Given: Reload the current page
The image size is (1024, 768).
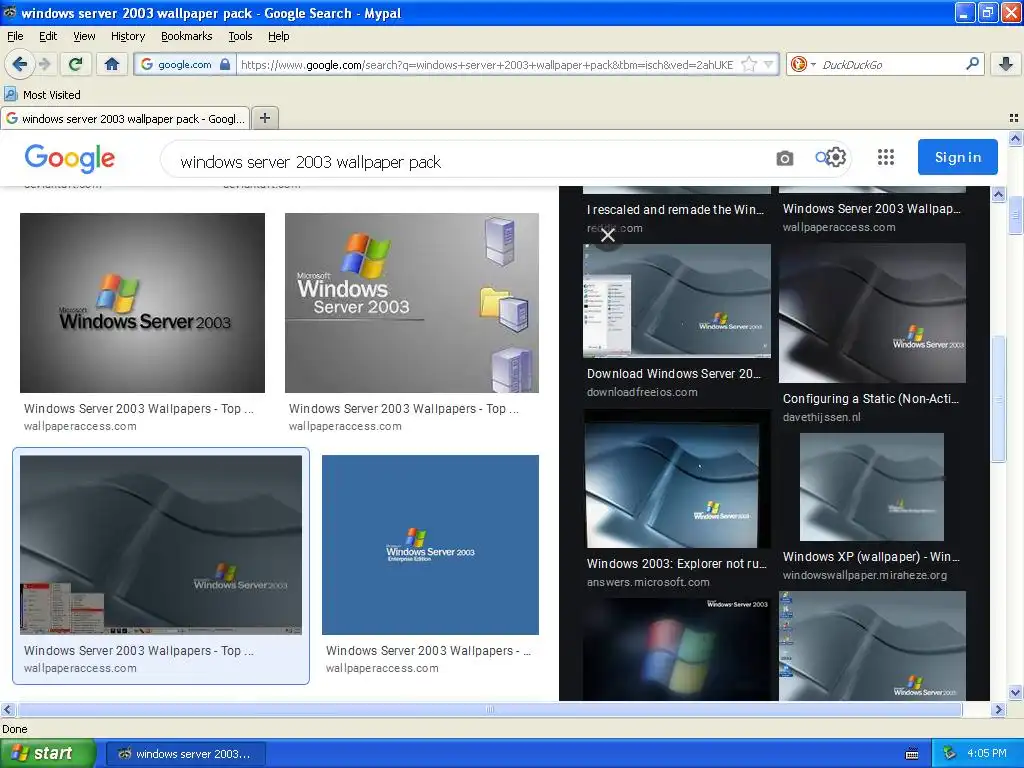Looking at the screenshot, I should point(76,64).
